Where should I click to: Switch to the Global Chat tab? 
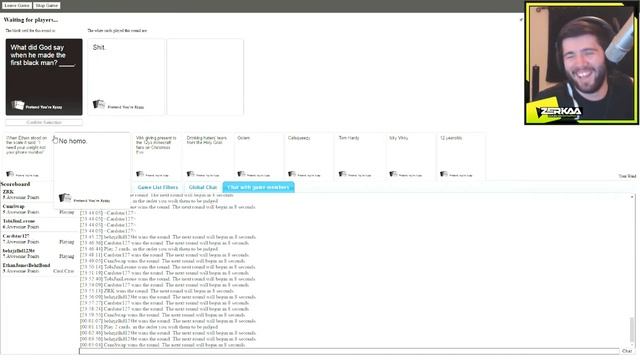(202, 187)
